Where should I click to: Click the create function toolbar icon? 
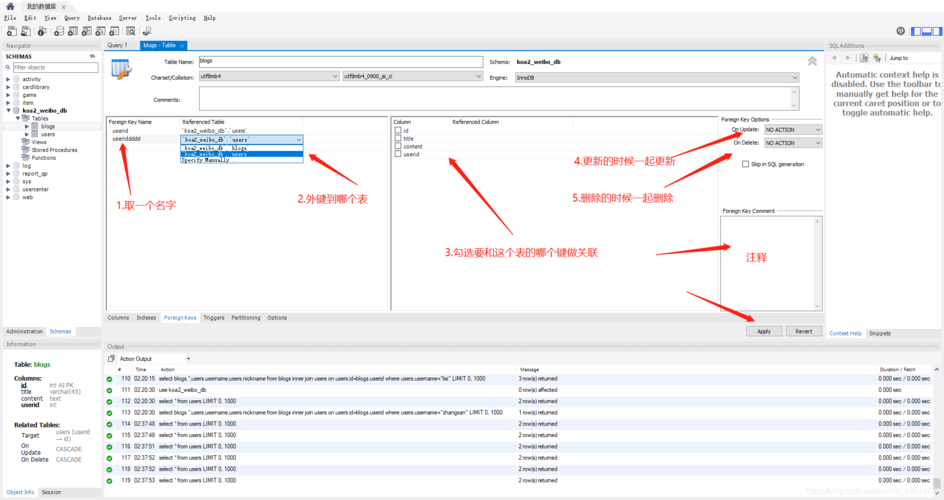pyautogui.click(x=114, y=31)
